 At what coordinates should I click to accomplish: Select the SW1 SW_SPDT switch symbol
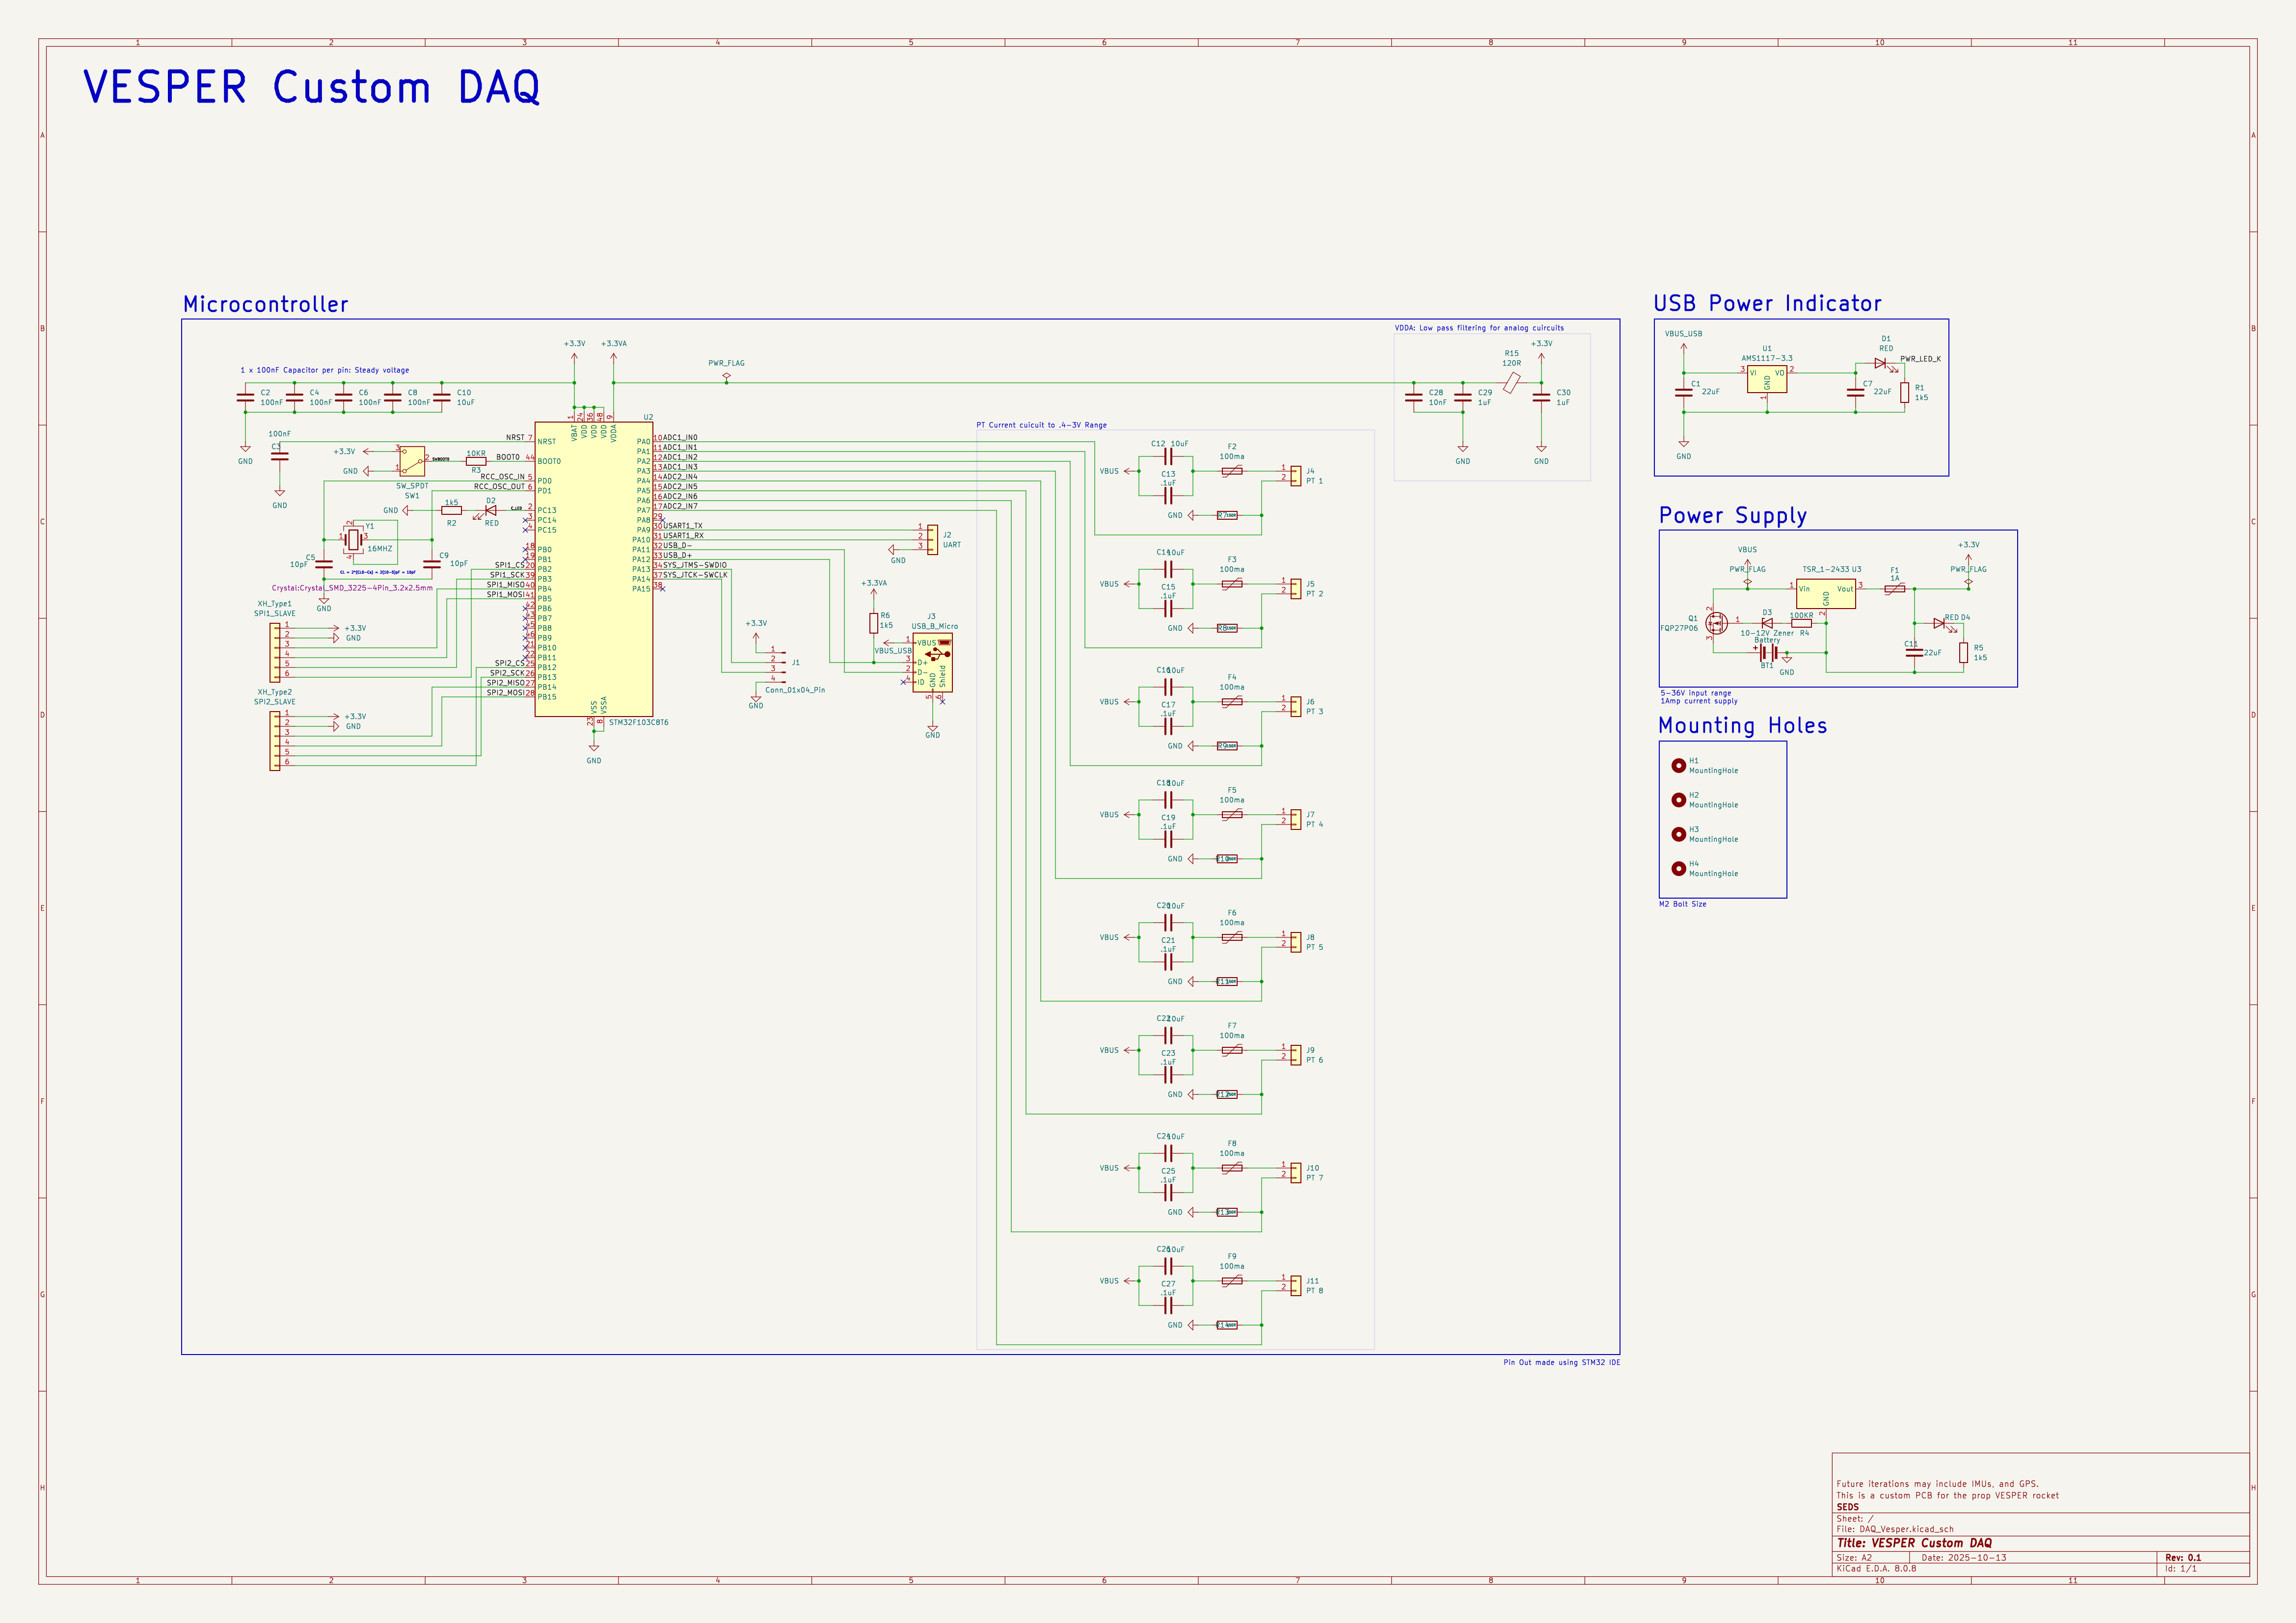click(412, 460)
